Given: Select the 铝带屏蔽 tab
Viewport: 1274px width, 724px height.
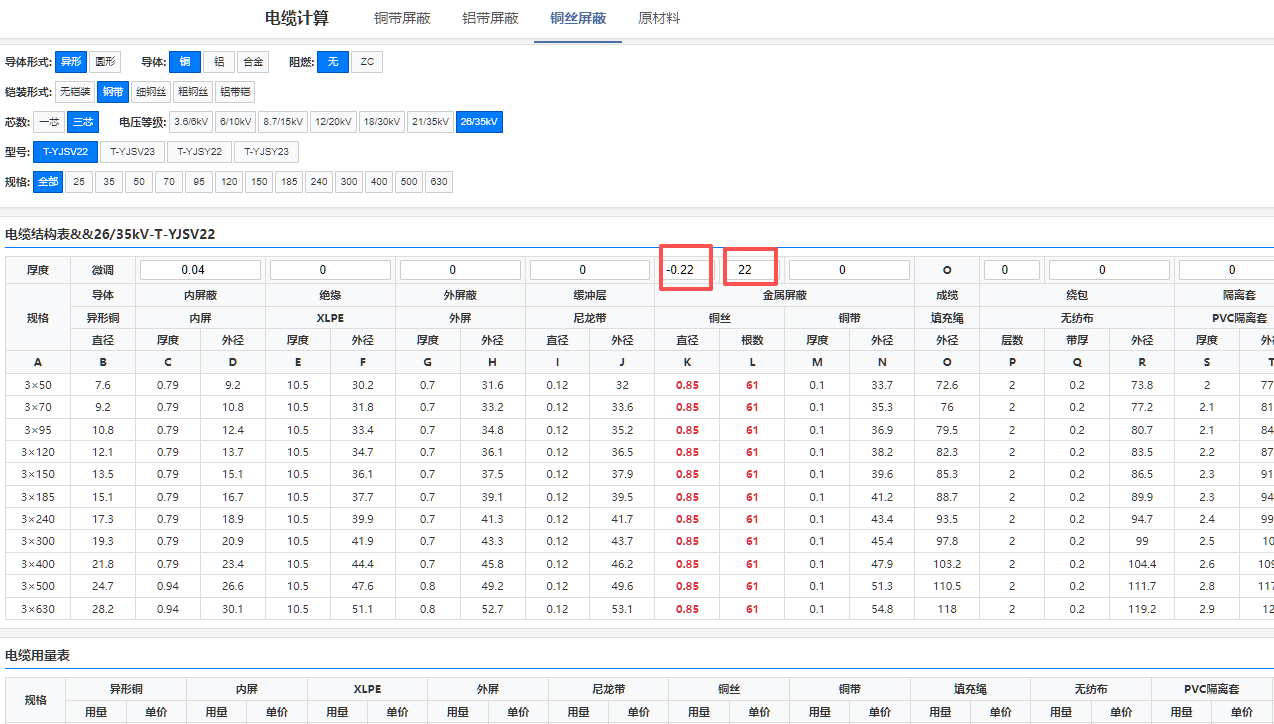Looking at the screenshot, I should pos(490,18).
